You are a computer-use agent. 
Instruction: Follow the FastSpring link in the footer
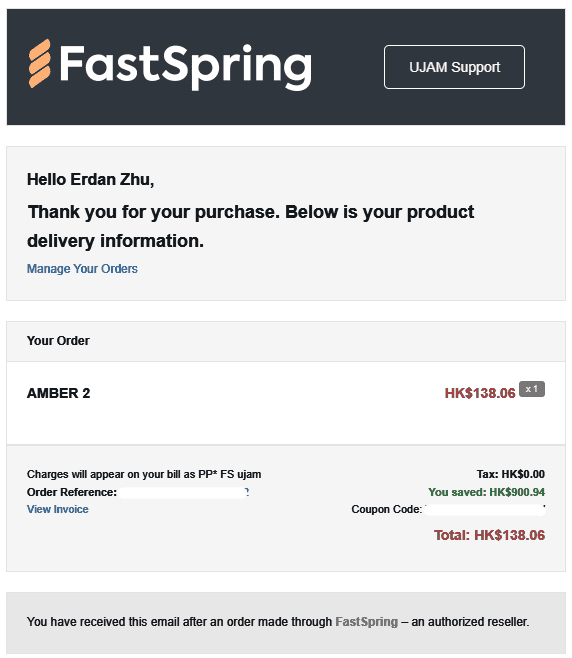pyautogui.click(x=366, y=621)
